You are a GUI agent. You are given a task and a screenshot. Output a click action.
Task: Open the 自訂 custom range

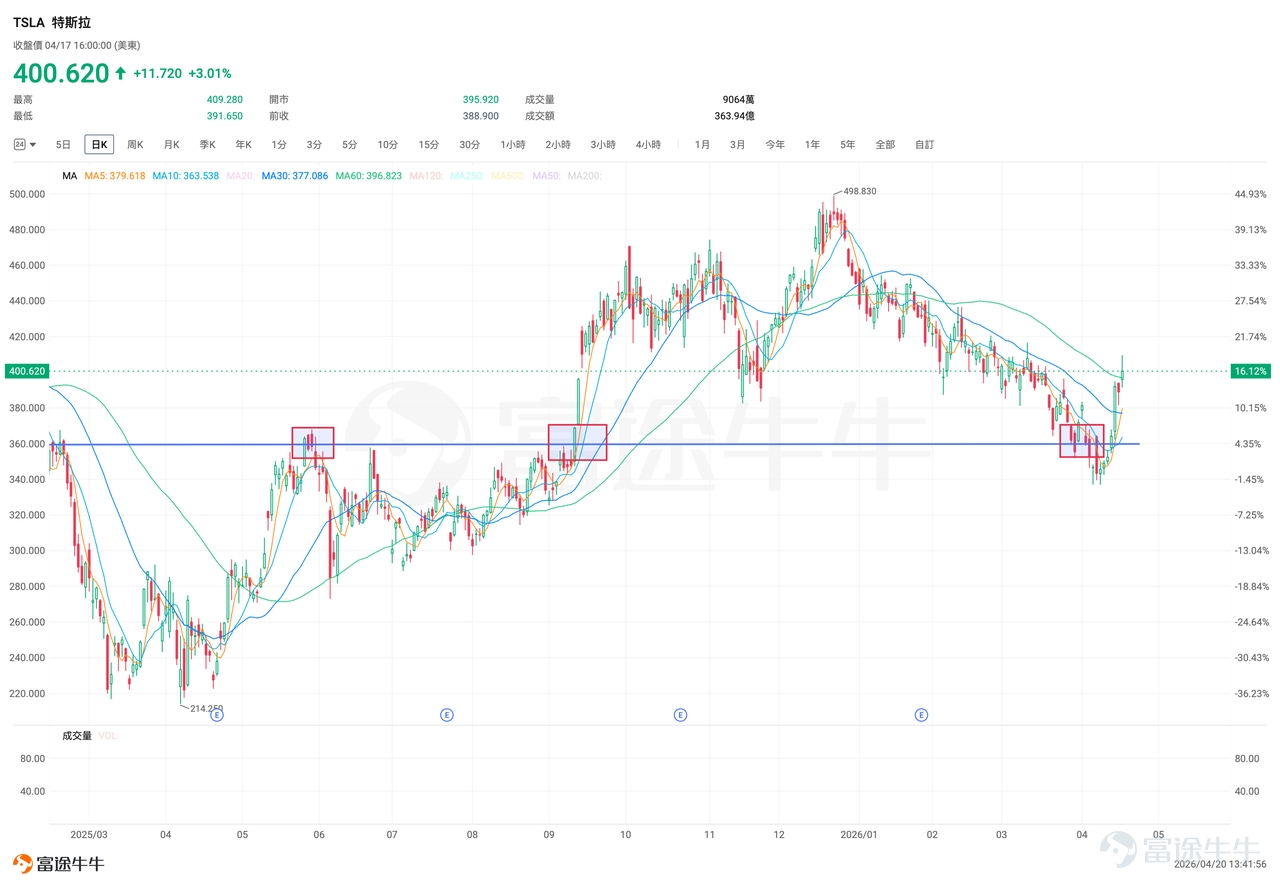(924, 145)
